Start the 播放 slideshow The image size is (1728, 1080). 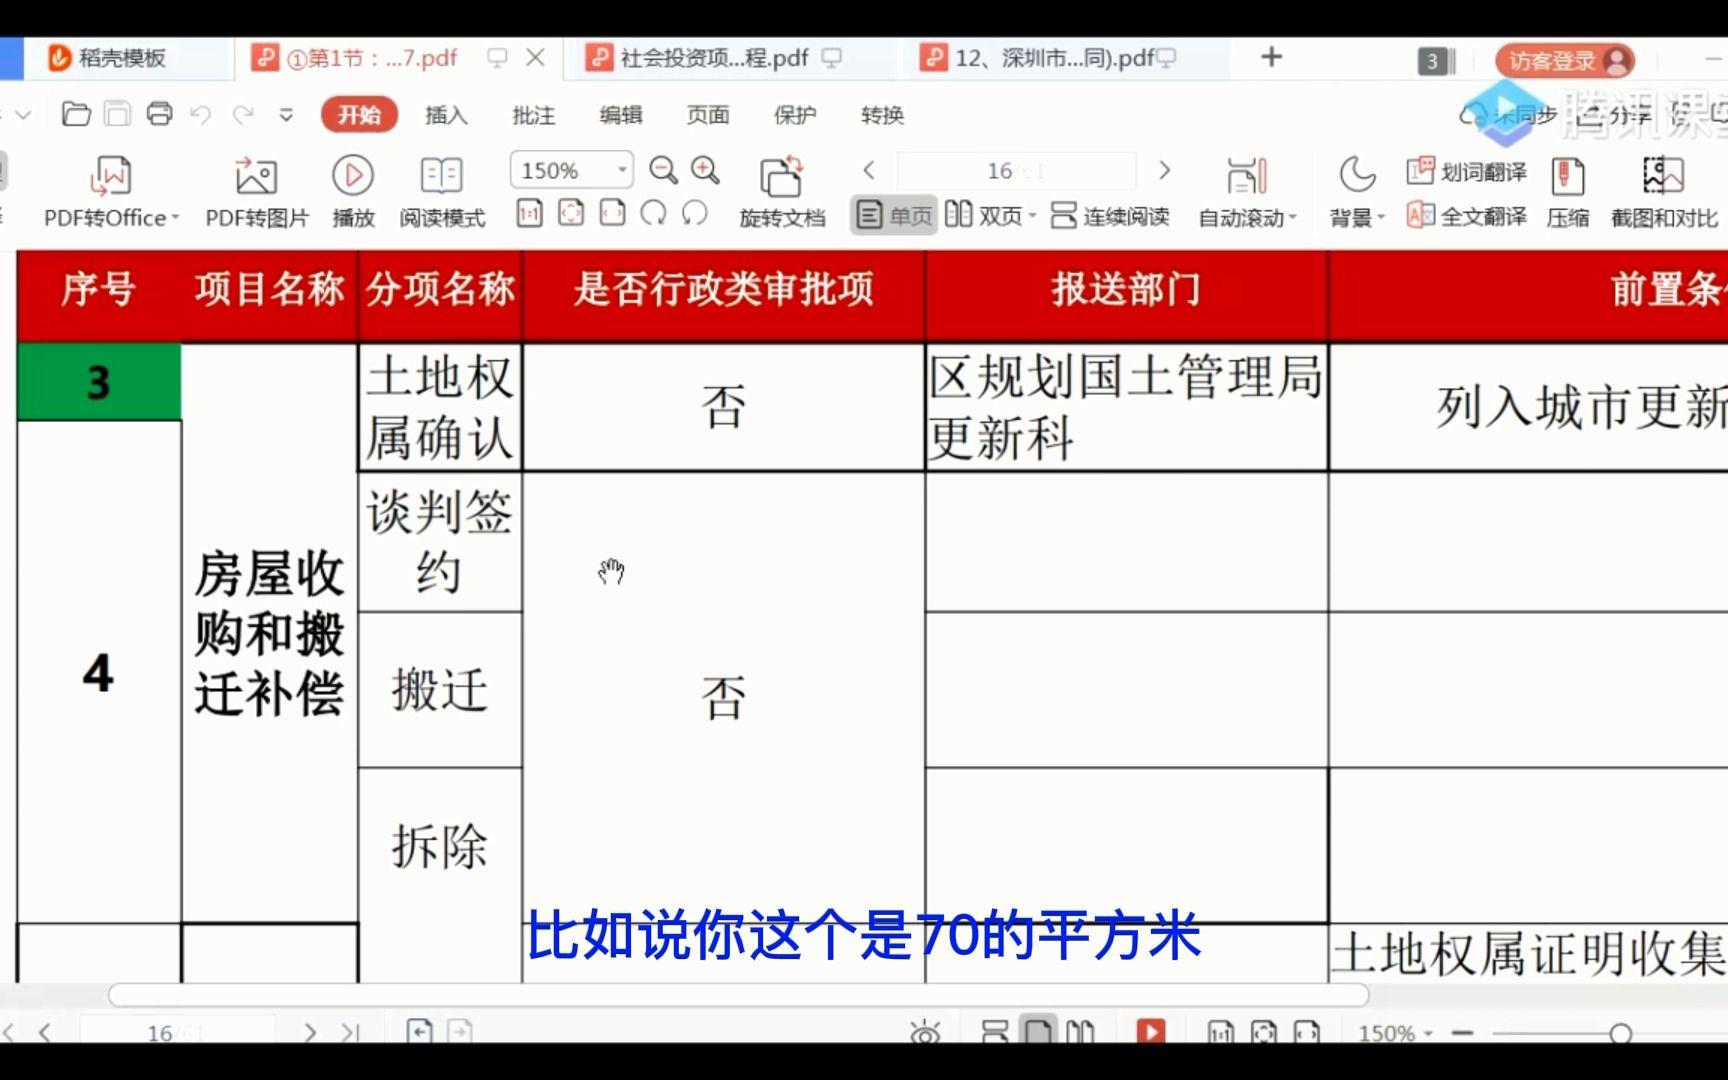353,191
